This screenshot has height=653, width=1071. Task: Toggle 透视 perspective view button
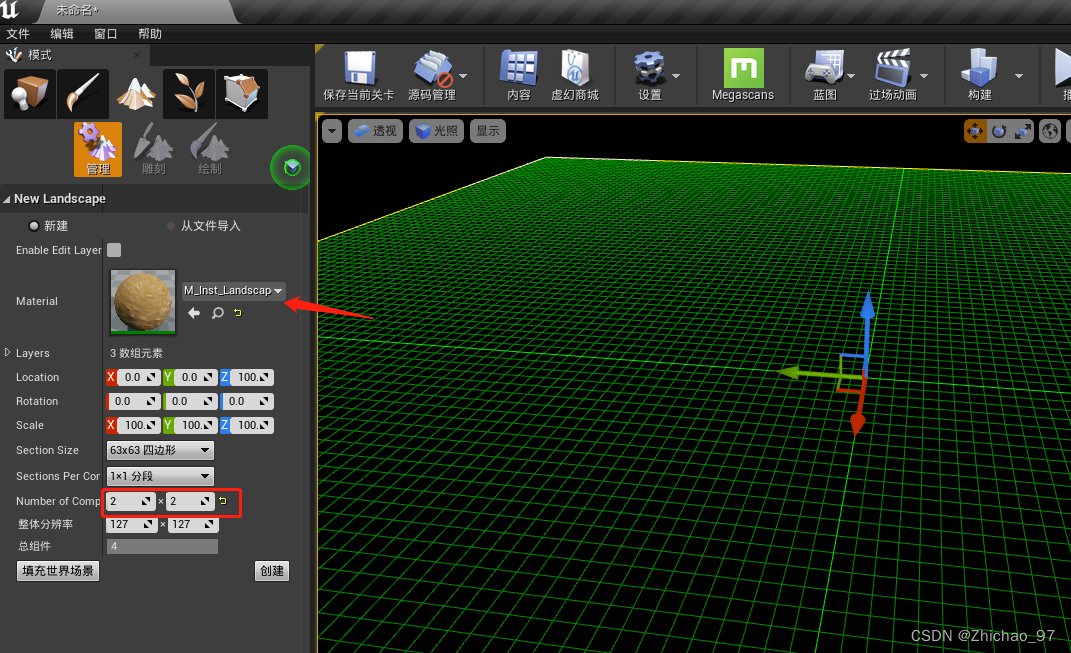click(x=376, y=131)
